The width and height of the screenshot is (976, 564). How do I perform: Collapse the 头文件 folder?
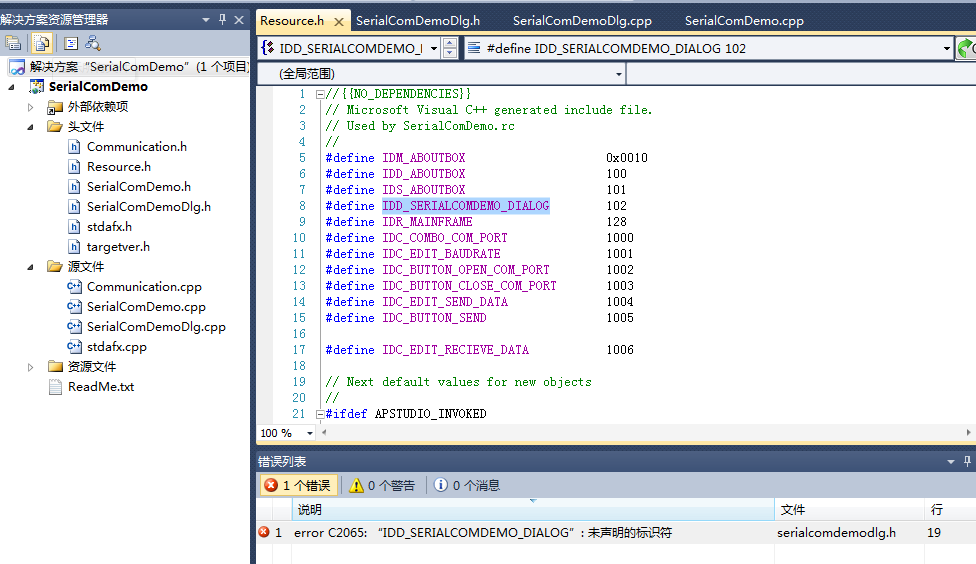click(30, 127)
